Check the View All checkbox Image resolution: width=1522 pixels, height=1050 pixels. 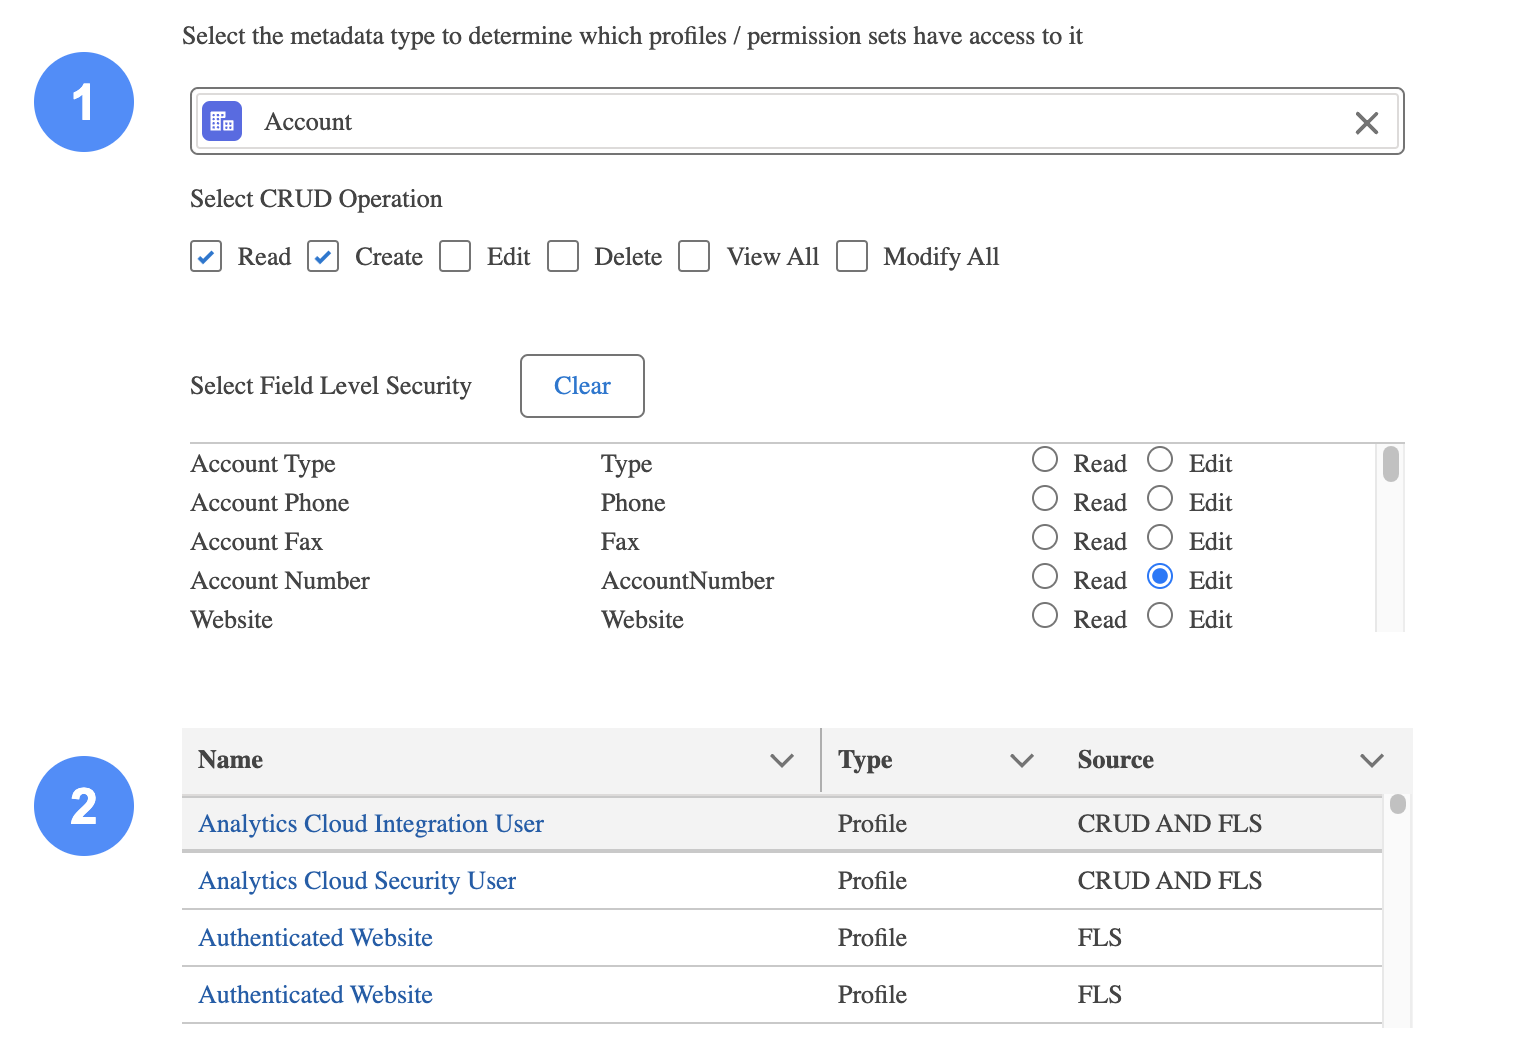click(x=694, y=257)
